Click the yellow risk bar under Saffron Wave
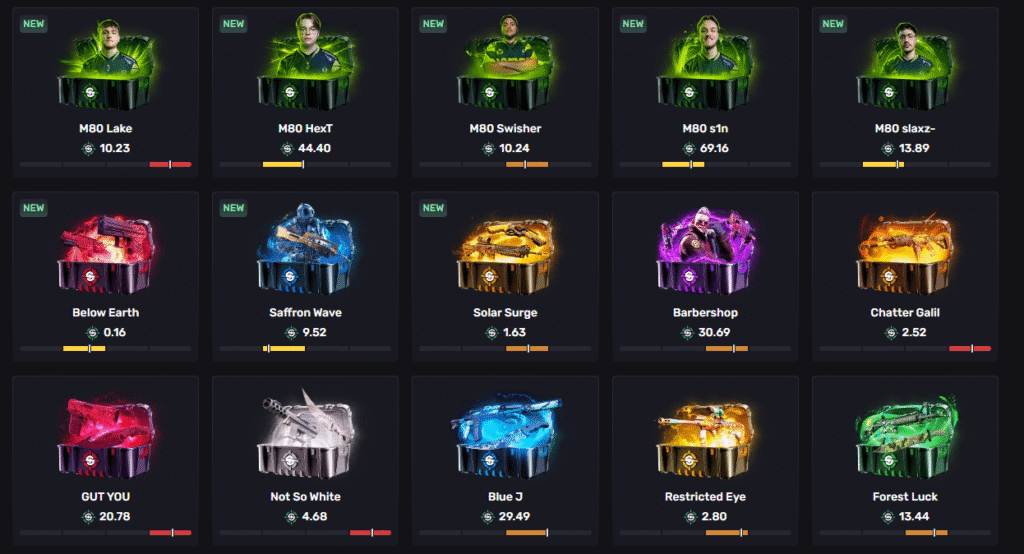 284,349
